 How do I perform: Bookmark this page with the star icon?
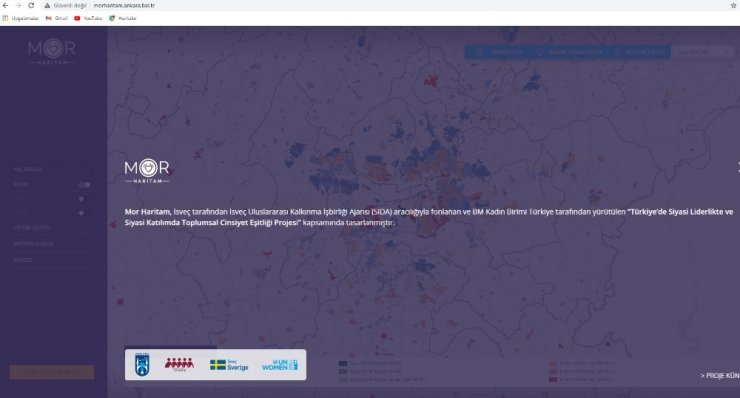point(734,5)
